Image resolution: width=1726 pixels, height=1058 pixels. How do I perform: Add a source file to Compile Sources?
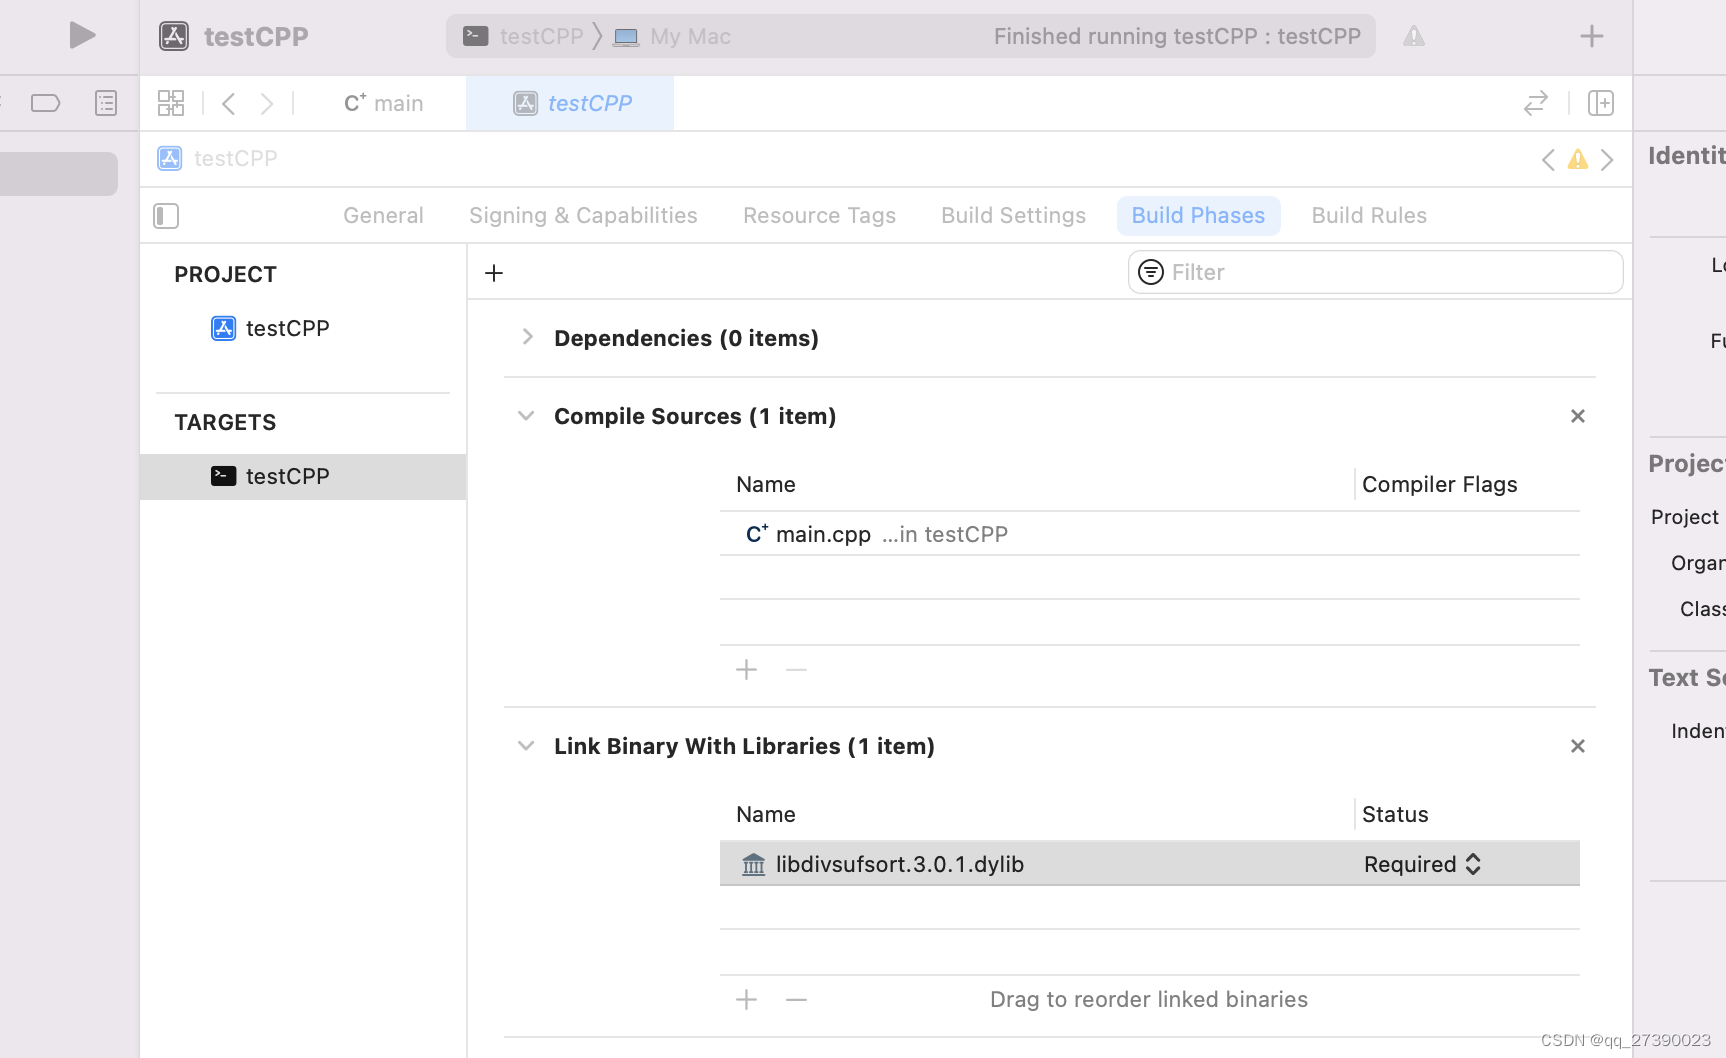[746, 670]
